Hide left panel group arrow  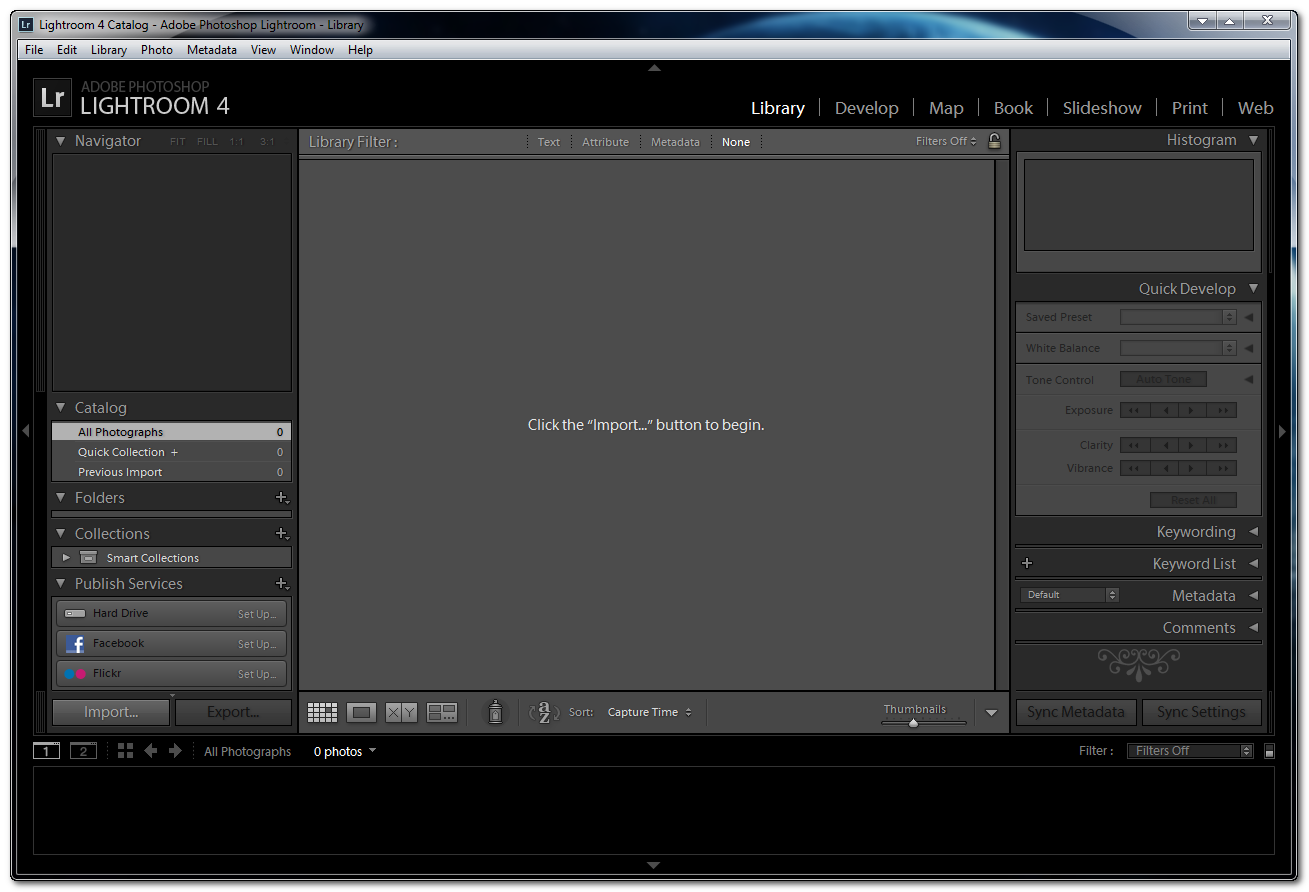click(x=26, y=431)
